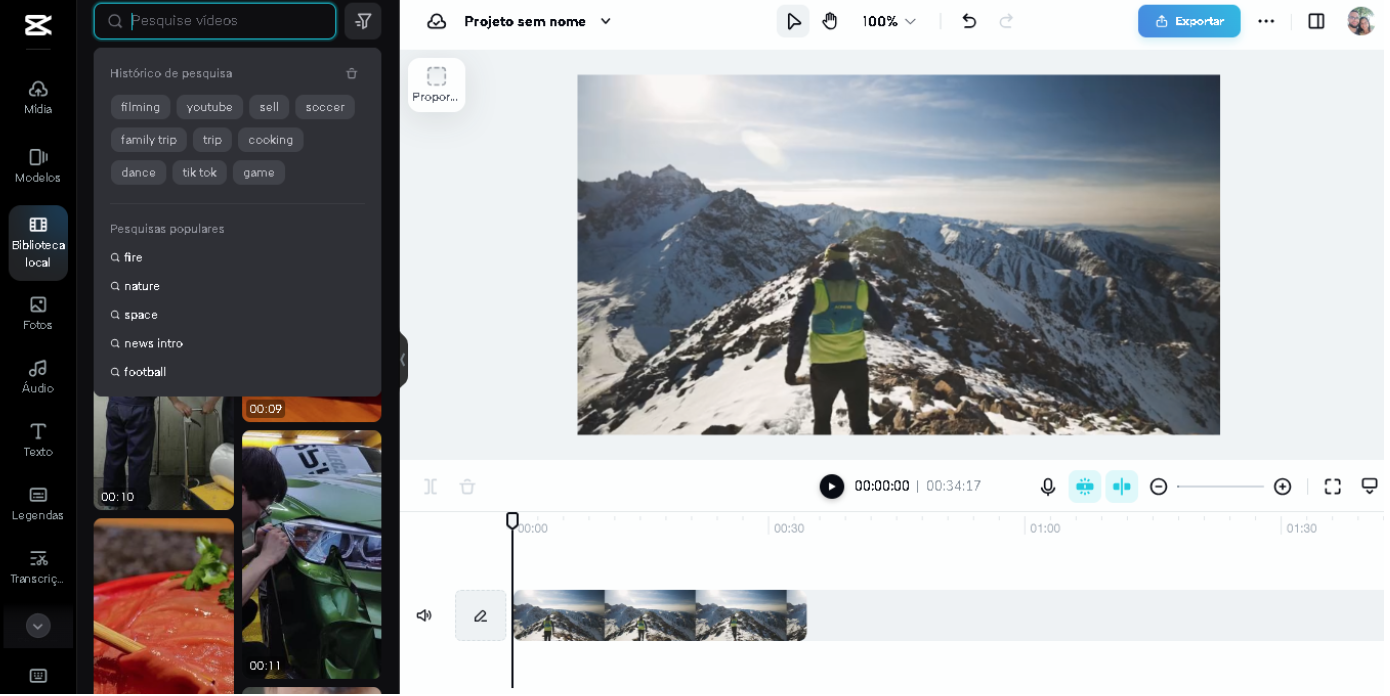Image resolution: width=1390 pixels, height=696 pixels.
Task: Open the Áudio panel
Action: (x=38, y=377)
